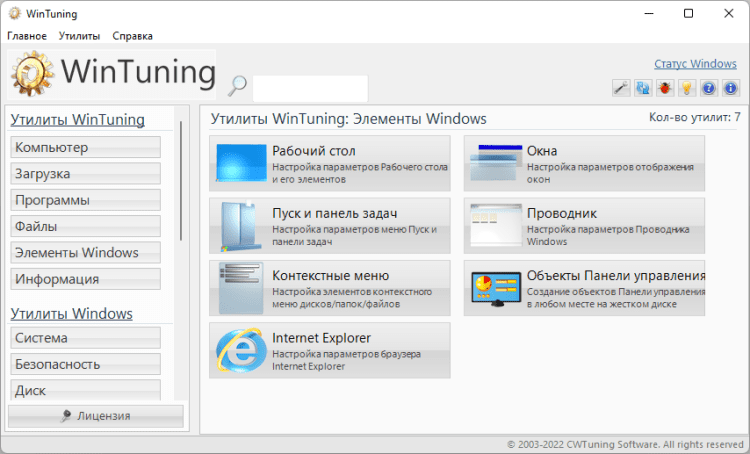
Task: Choose the Диск category
Action: [86, 390]
